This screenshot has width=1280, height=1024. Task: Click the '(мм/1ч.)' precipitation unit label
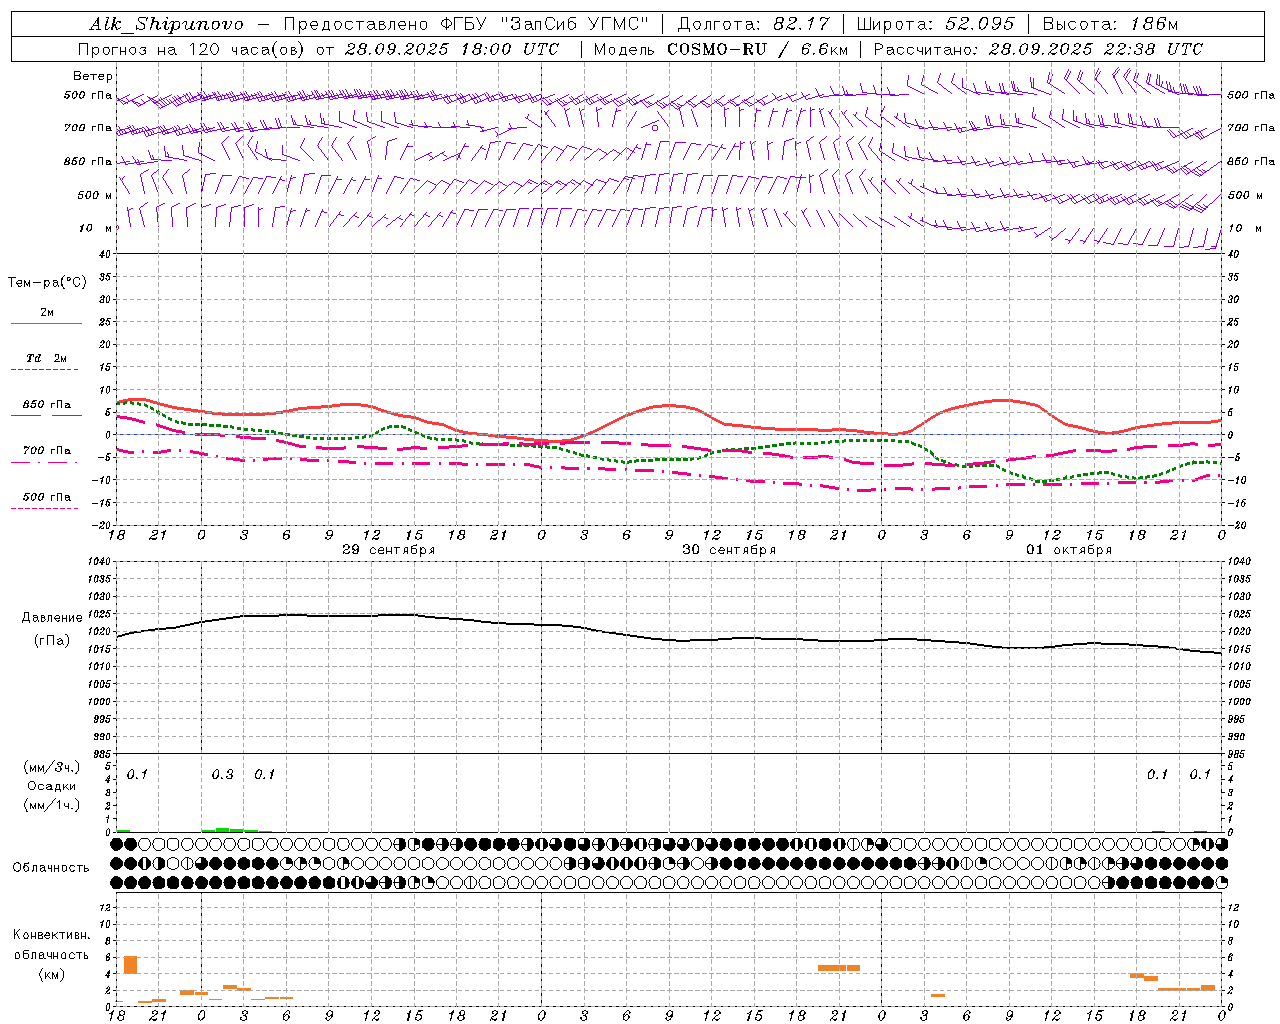coord(52,805)
